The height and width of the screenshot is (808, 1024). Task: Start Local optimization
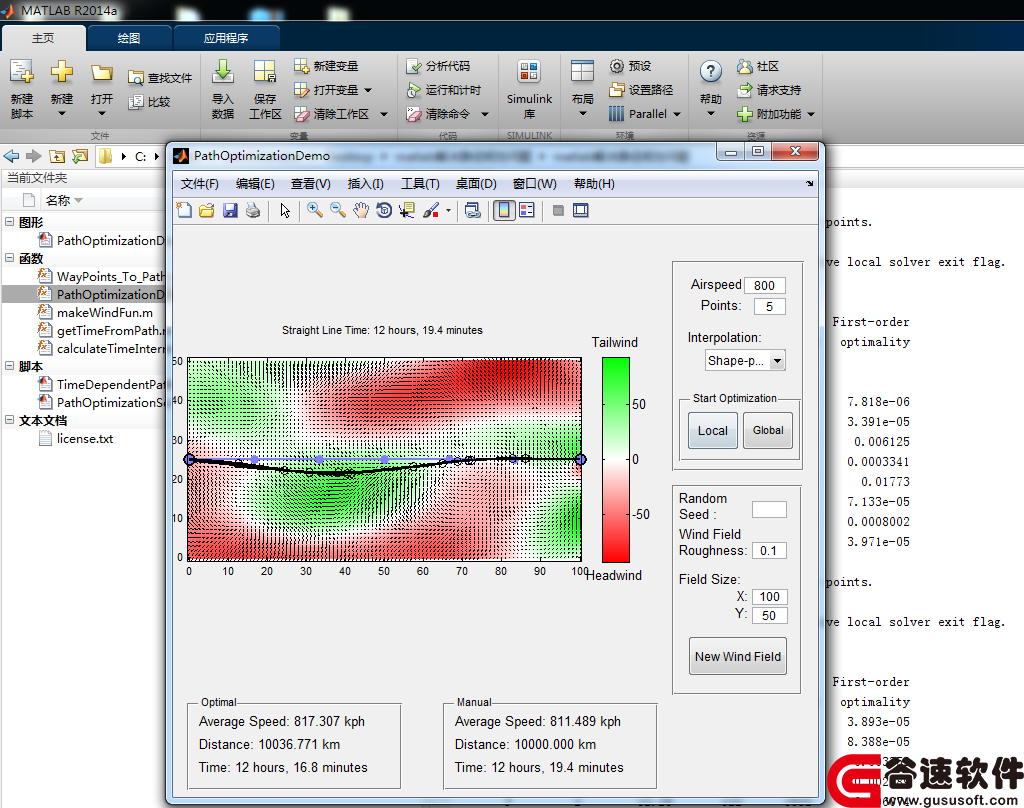pos(712,430)
